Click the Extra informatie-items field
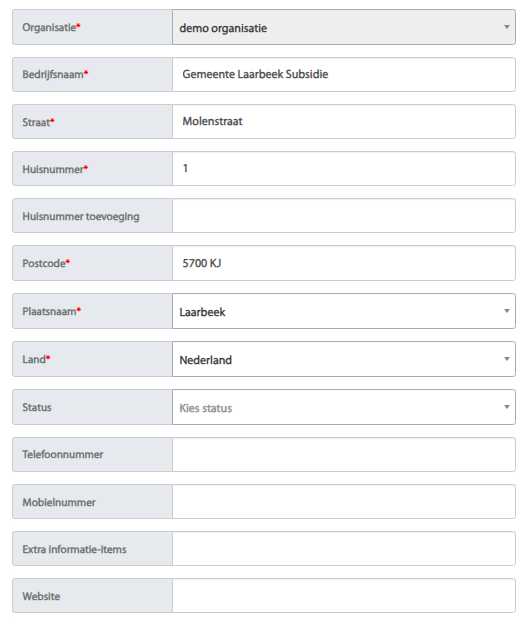Image resolution: width=527 pixels, height=620 pixels. 344,549
